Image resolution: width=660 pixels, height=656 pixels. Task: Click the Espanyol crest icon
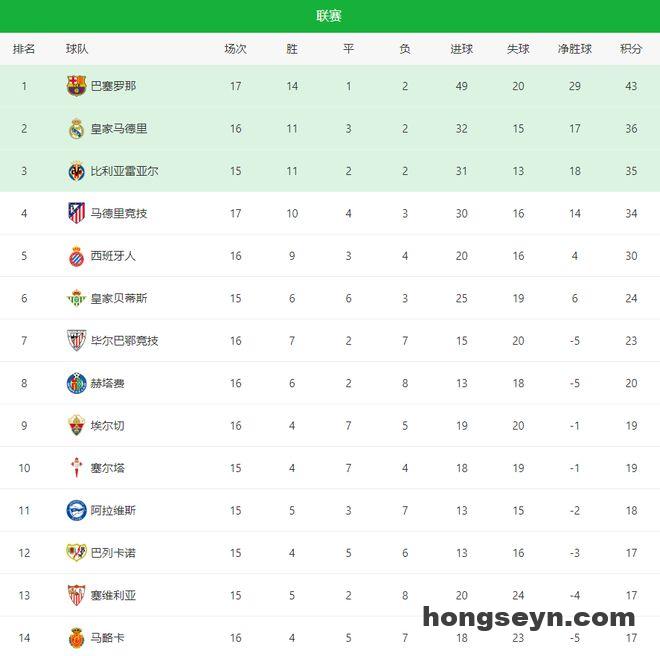76,256
